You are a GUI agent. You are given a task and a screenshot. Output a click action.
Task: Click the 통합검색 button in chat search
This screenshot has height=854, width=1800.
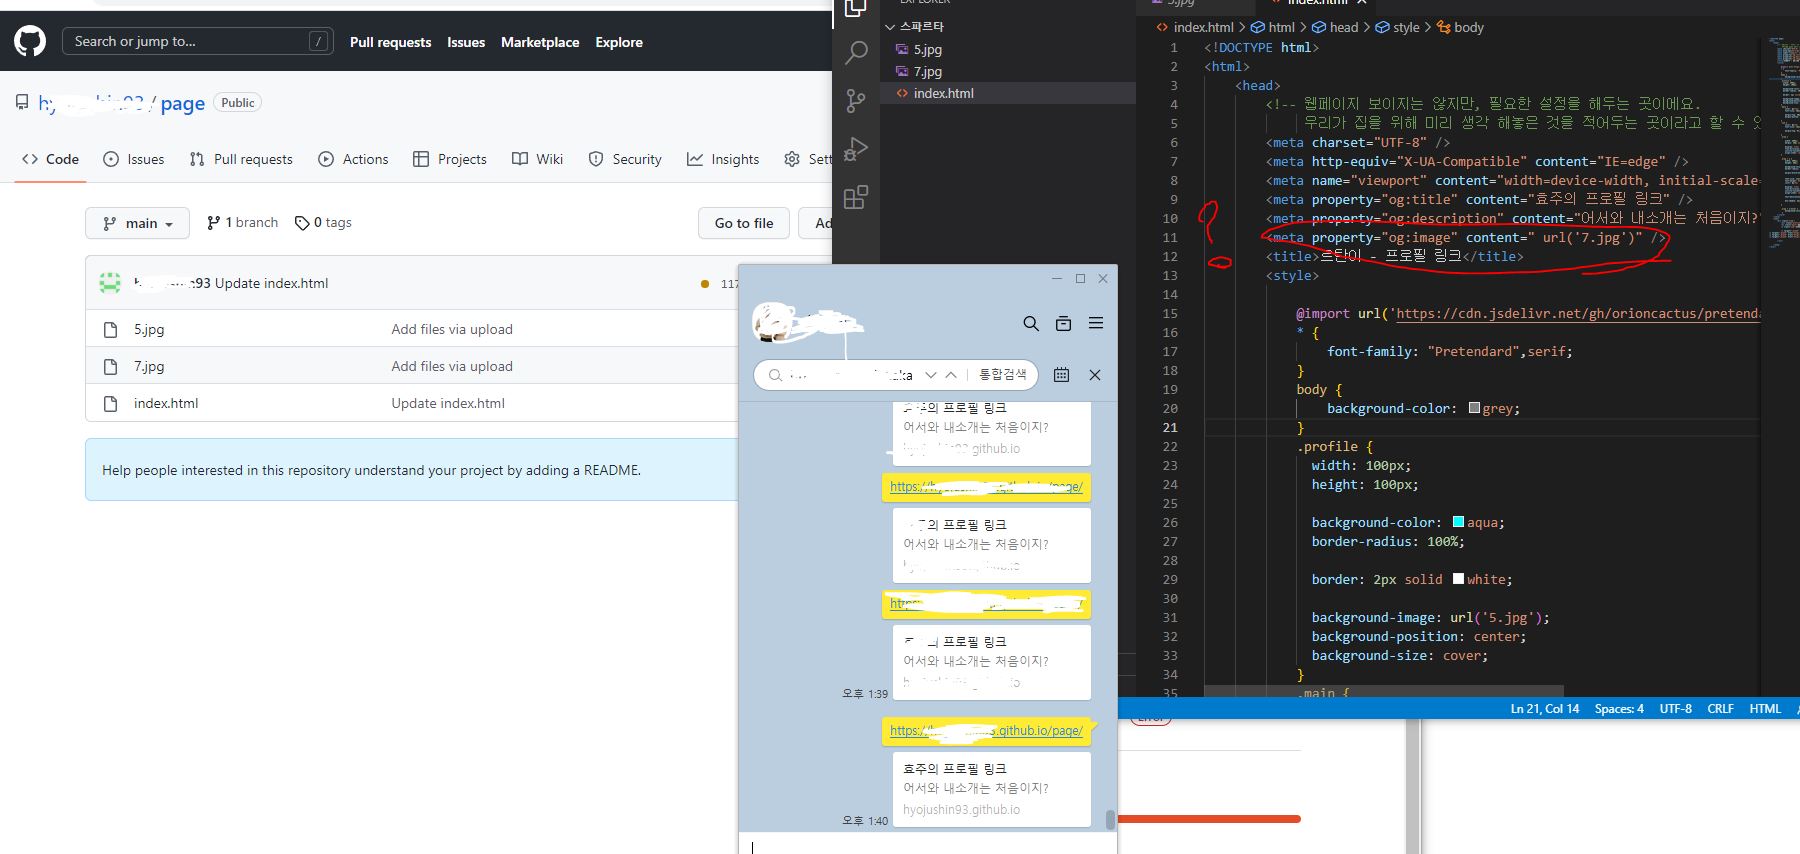(x=1002, y=375)
